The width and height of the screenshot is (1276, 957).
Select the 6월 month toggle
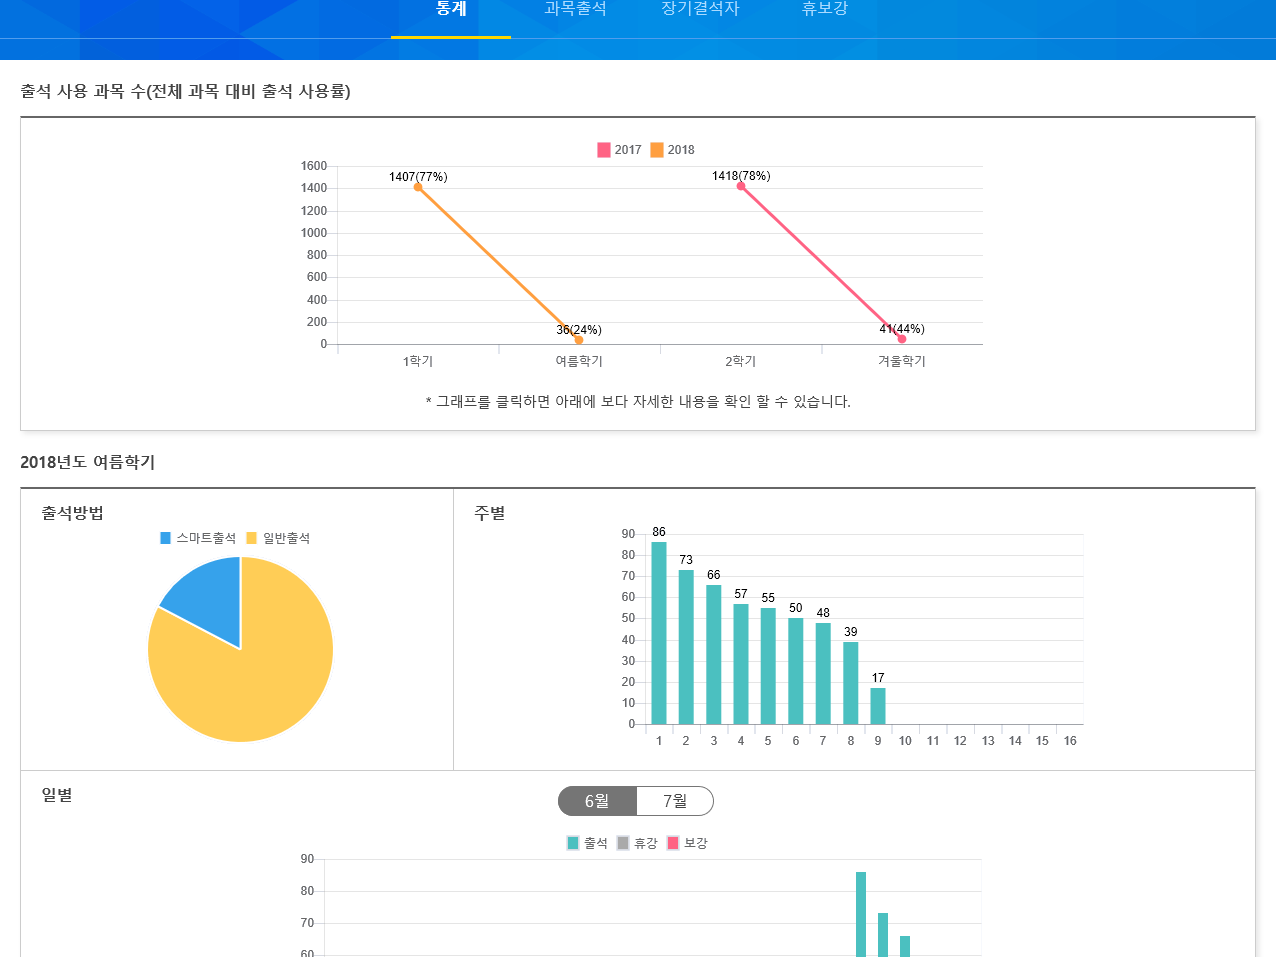click(597, 801)
